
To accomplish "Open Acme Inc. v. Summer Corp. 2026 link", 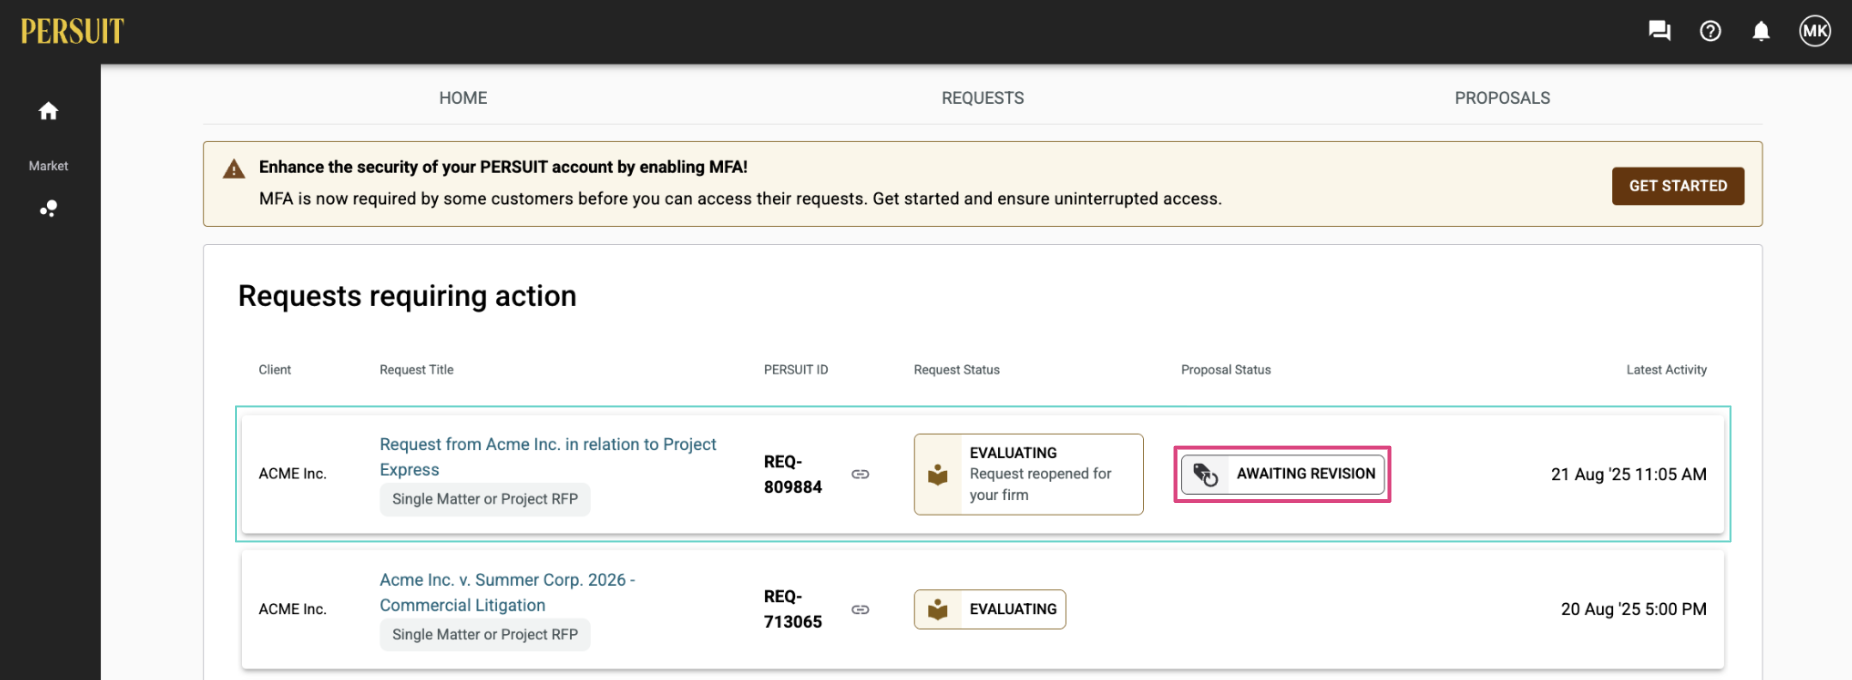I will (507, 592).
